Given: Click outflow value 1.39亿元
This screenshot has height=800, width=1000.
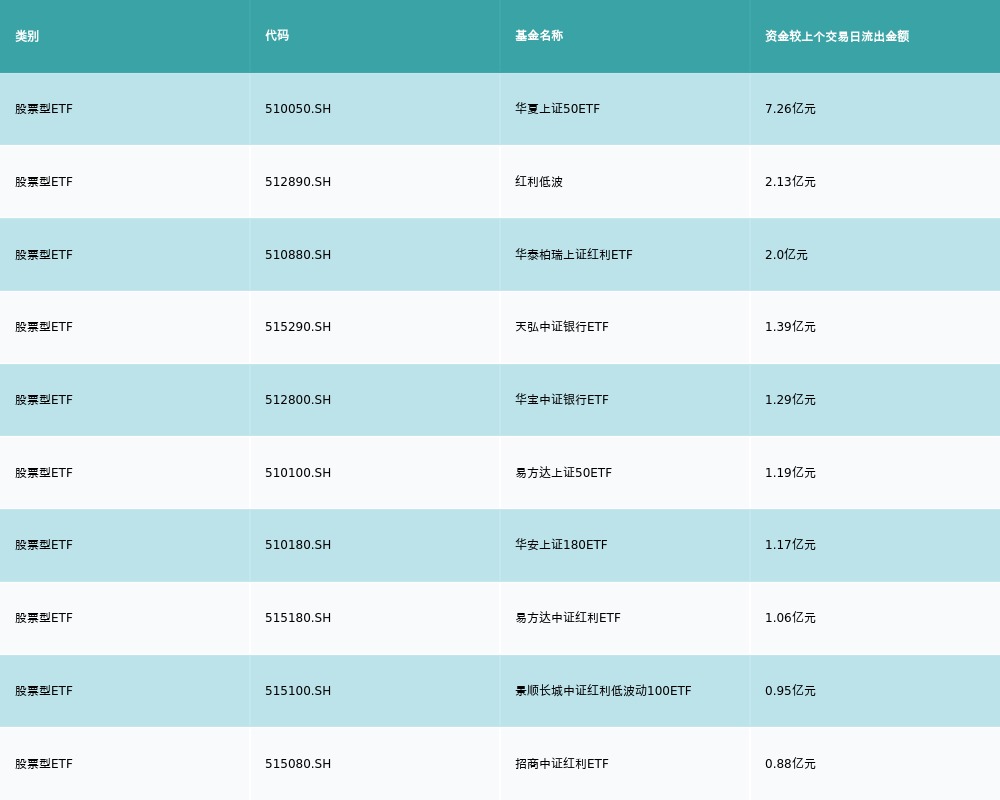Looking at the screenshot, I should [790, 327].
